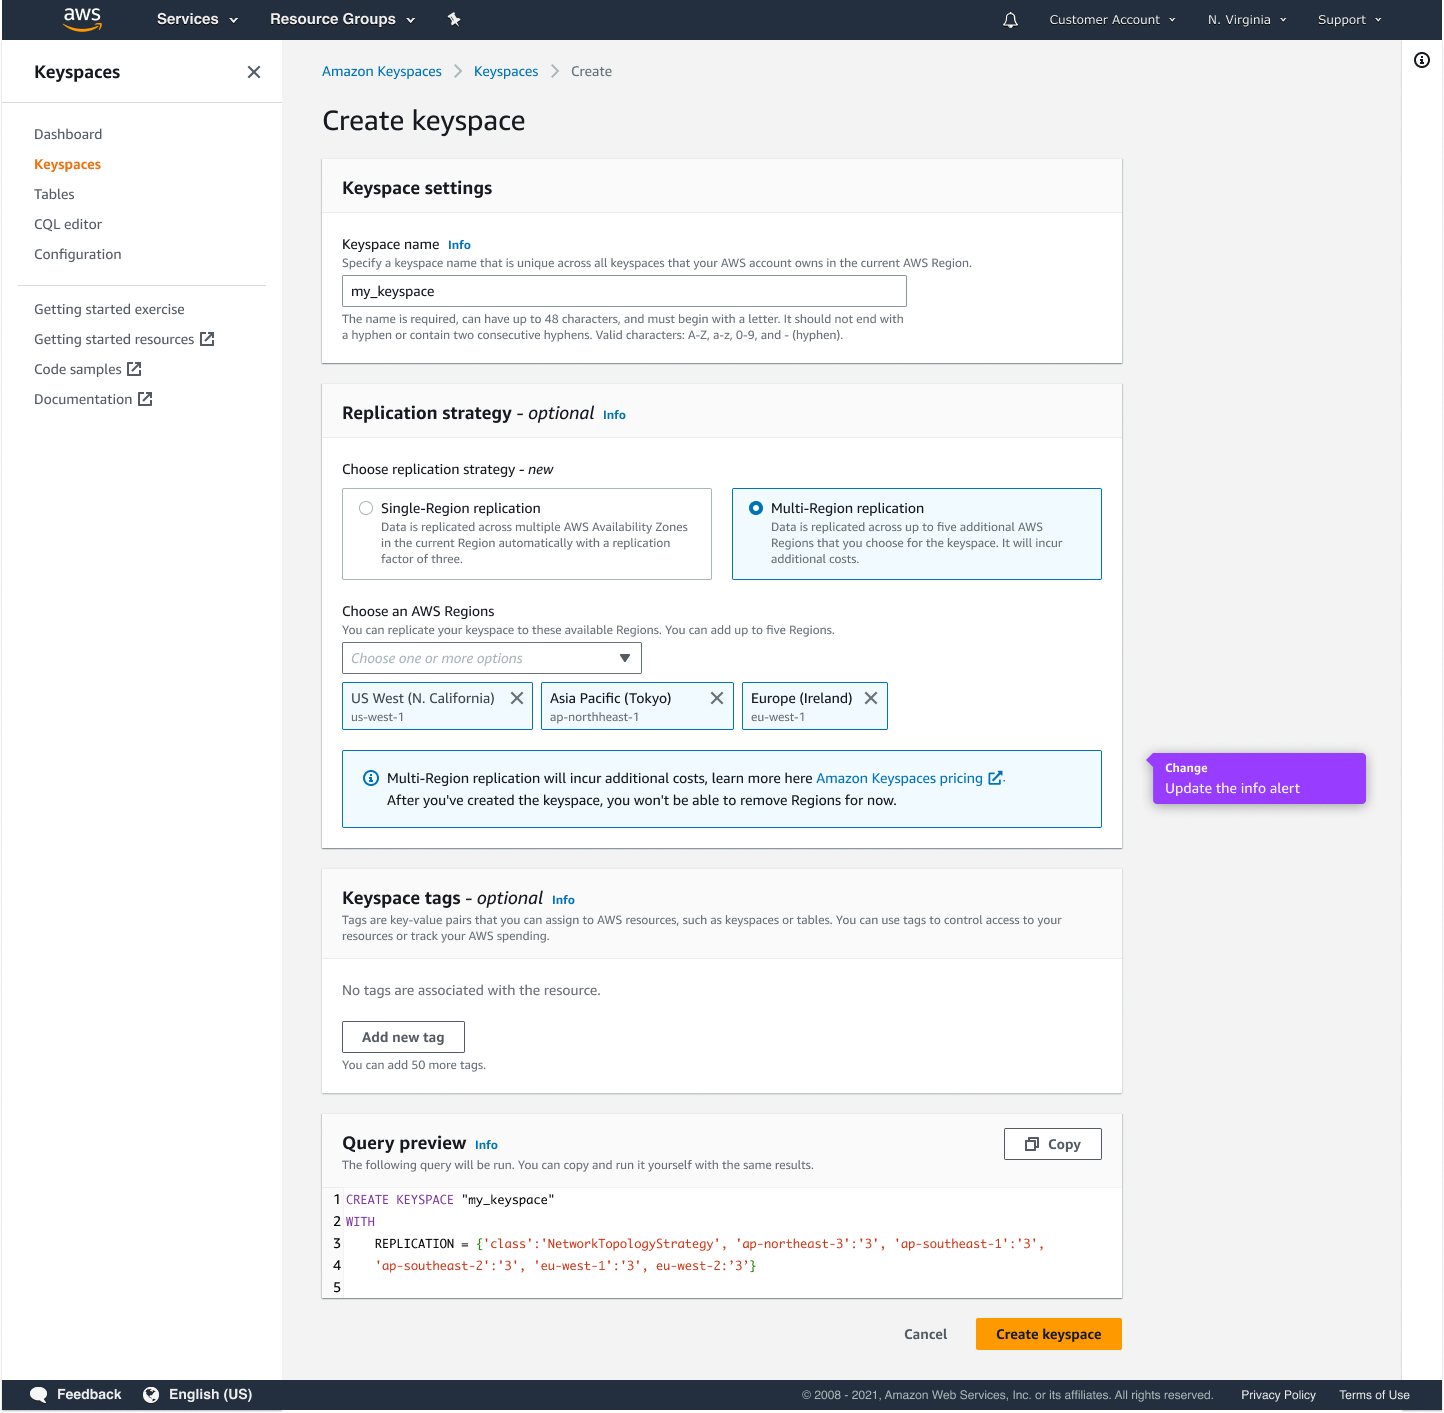This screenshot has height=1413, width=1444.
Task: Open Code samples via its external link icon
Action: tap(134, 368)
